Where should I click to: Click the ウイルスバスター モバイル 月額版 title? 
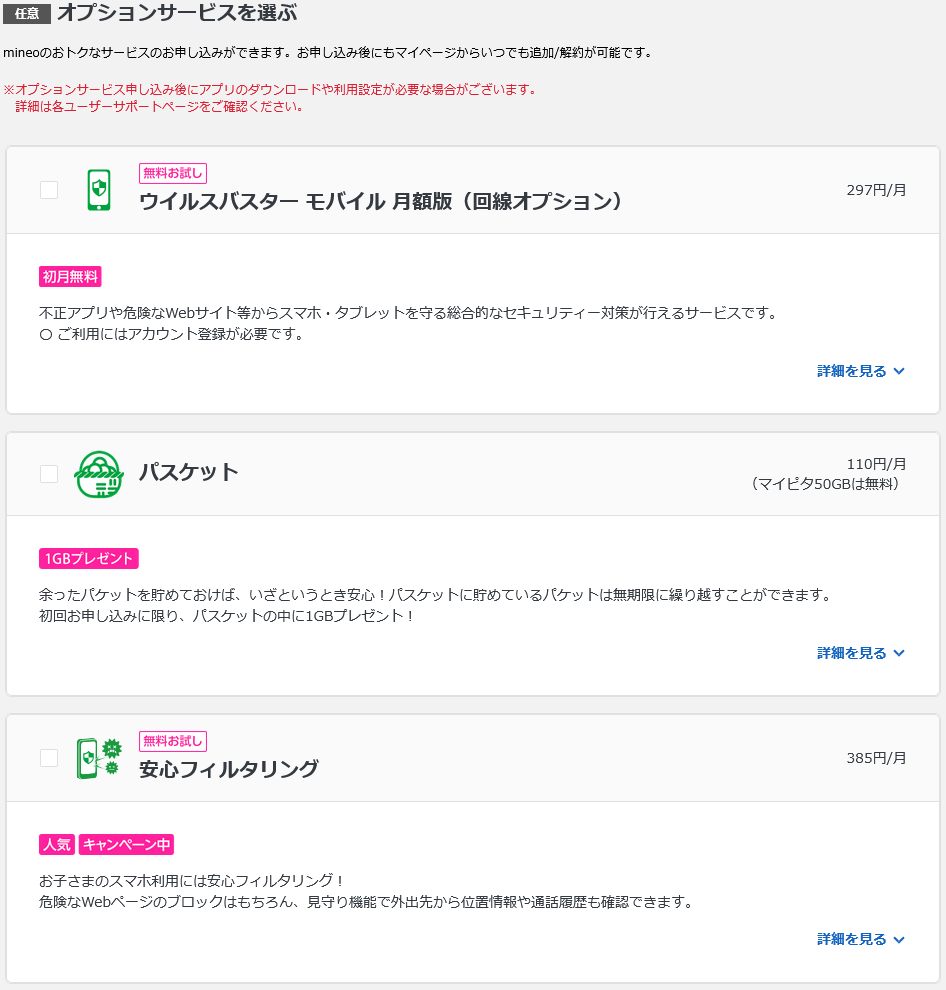[x=383, y=203]
